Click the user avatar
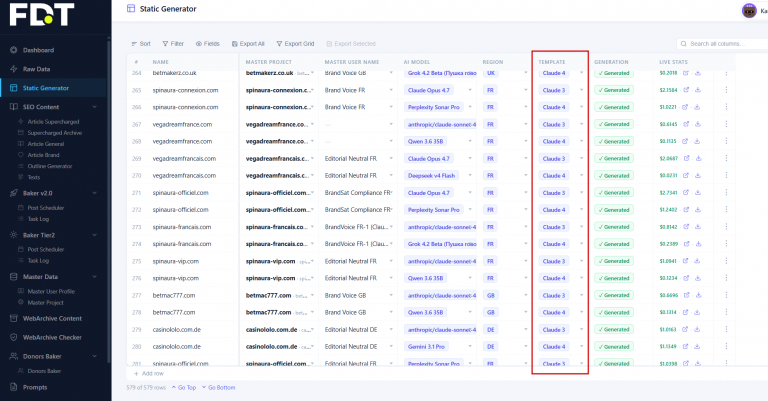Screen dimensions: 768x401 pyautogui.click(x=749, y=10)
